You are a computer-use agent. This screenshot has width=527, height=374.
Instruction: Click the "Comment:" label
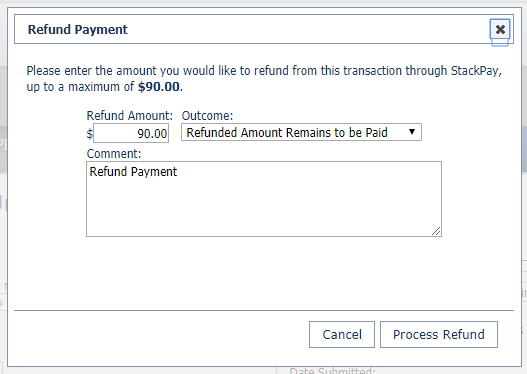pos(114,154)
